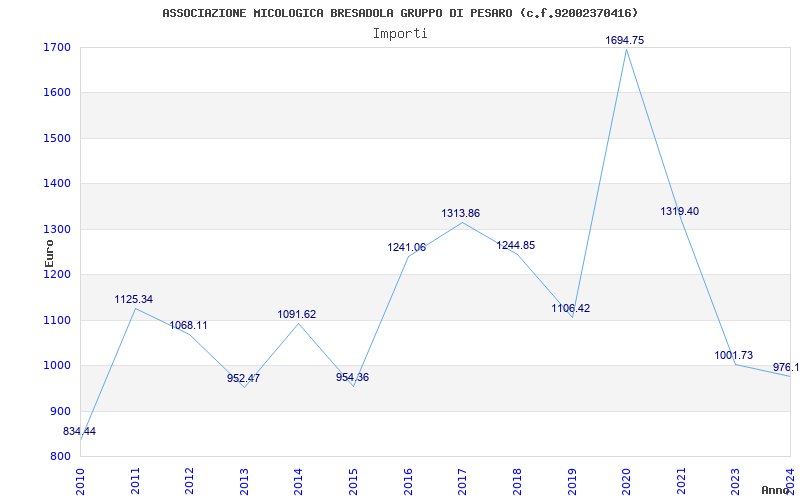Click x-axis year 2014

[299, 482]
